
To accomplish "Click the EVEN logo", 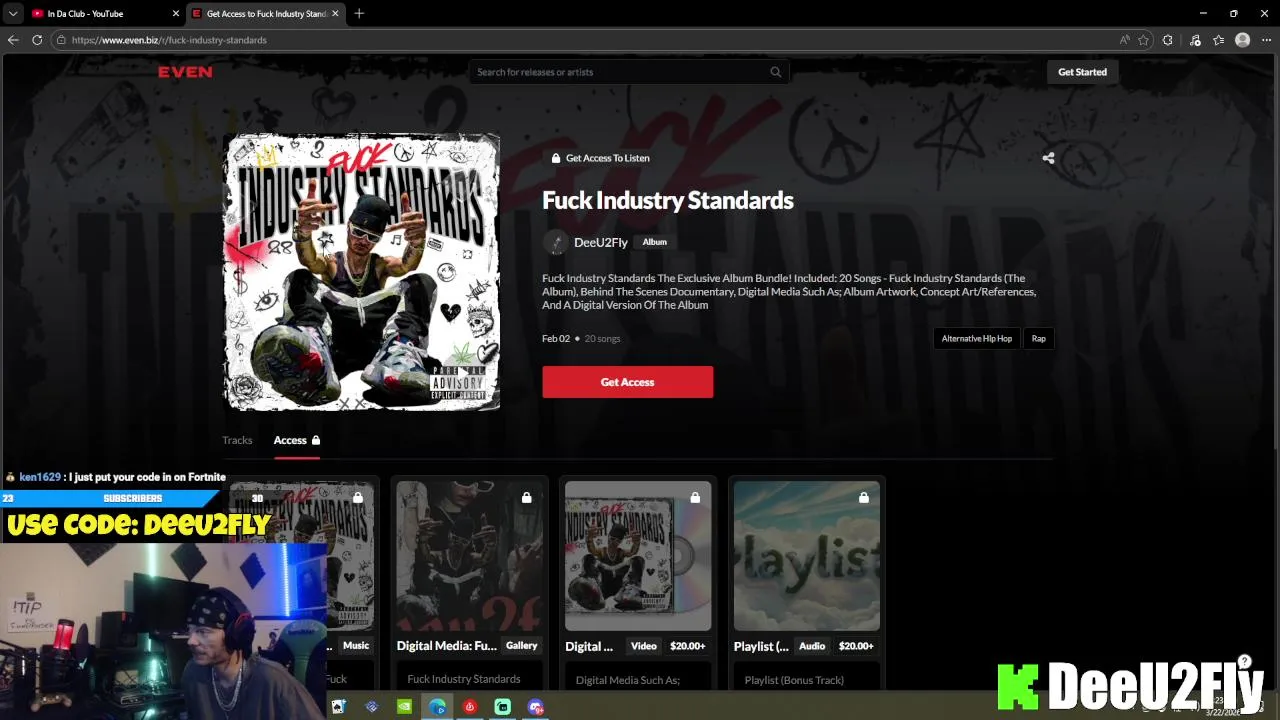I will click(x=185, y=72).
